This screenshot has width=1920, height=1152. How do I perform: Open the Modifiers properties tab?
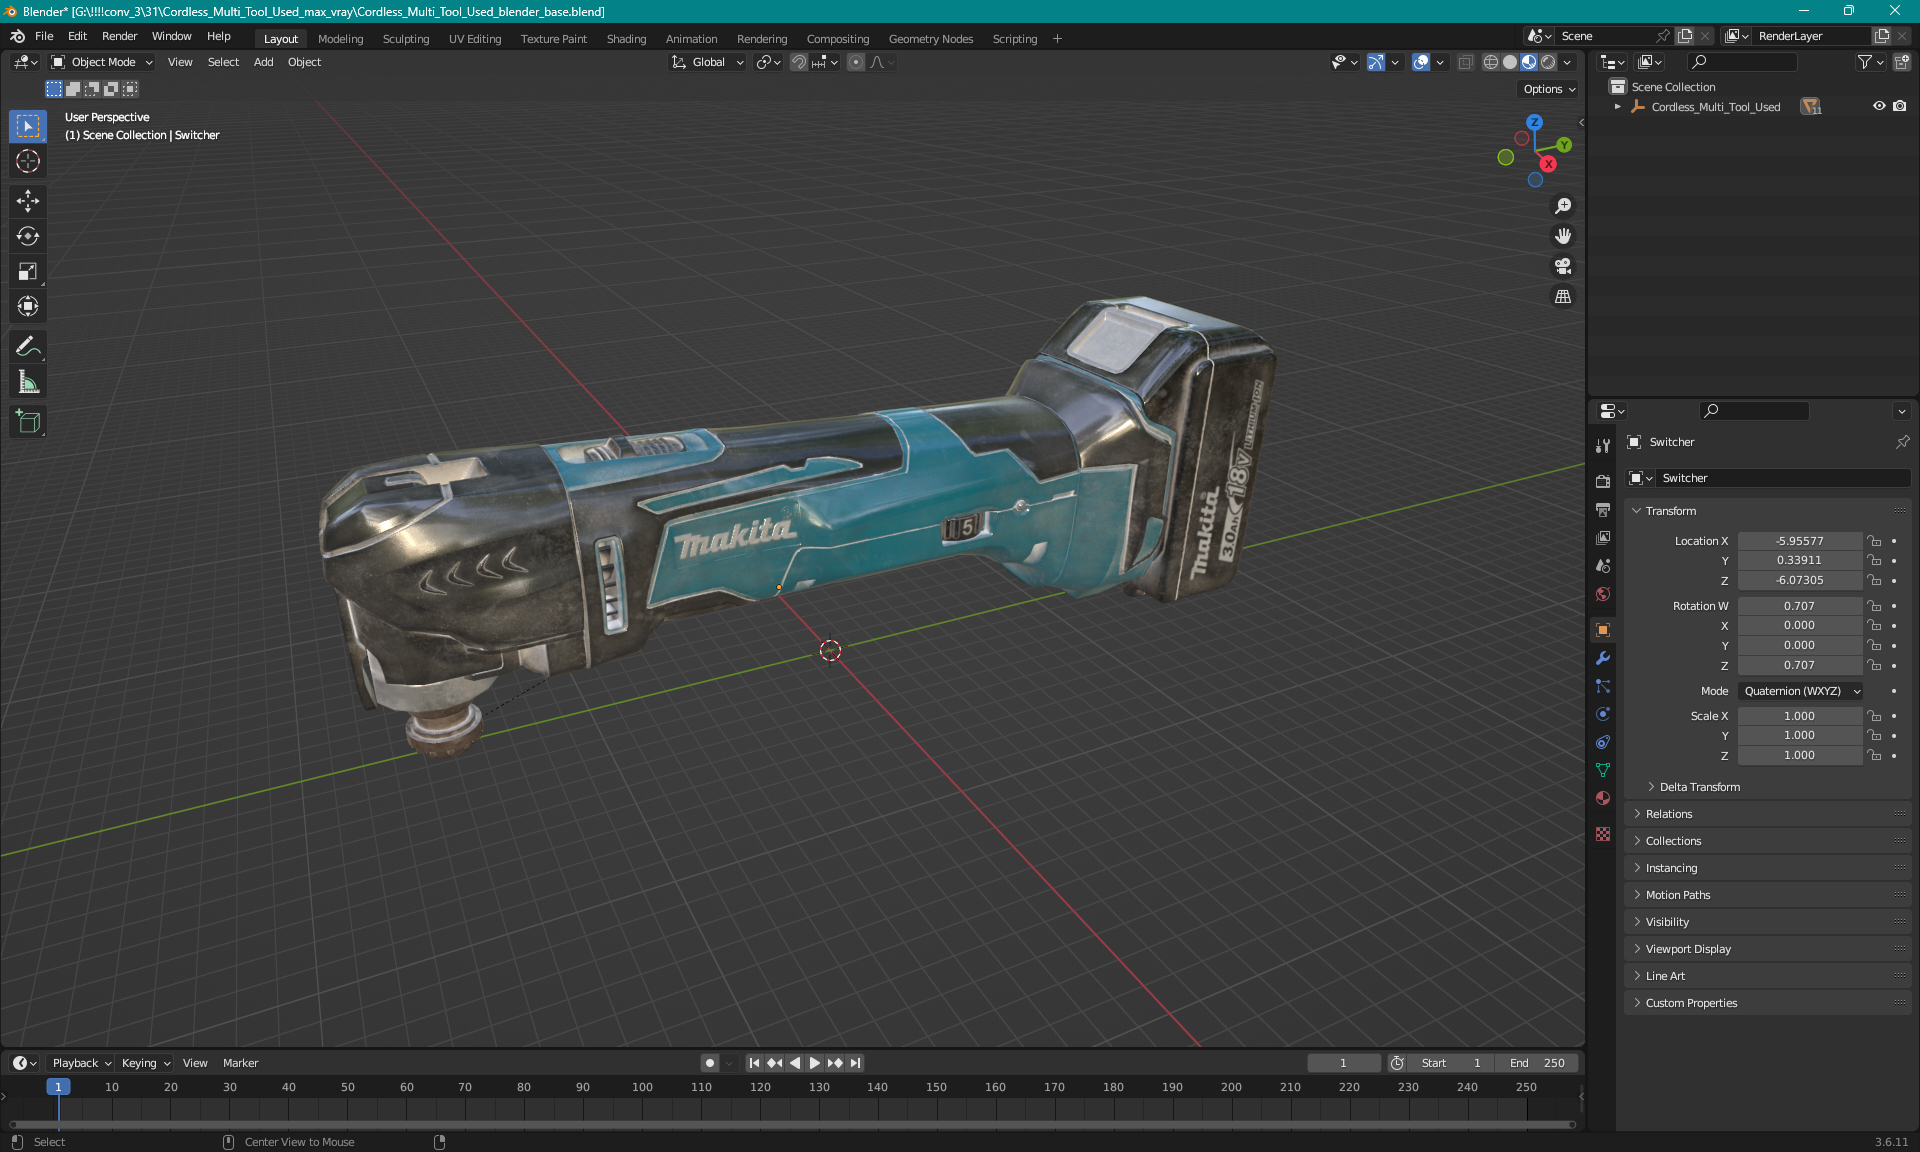(1603, 658)
